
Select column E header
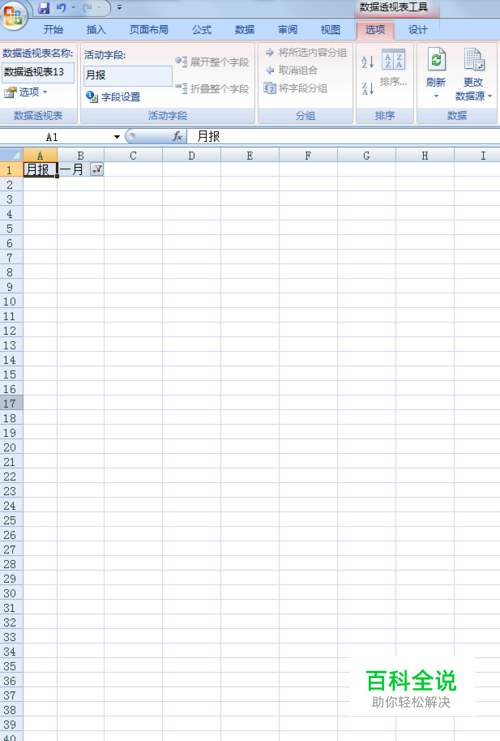pyautogui.click(x=250, y=155)
